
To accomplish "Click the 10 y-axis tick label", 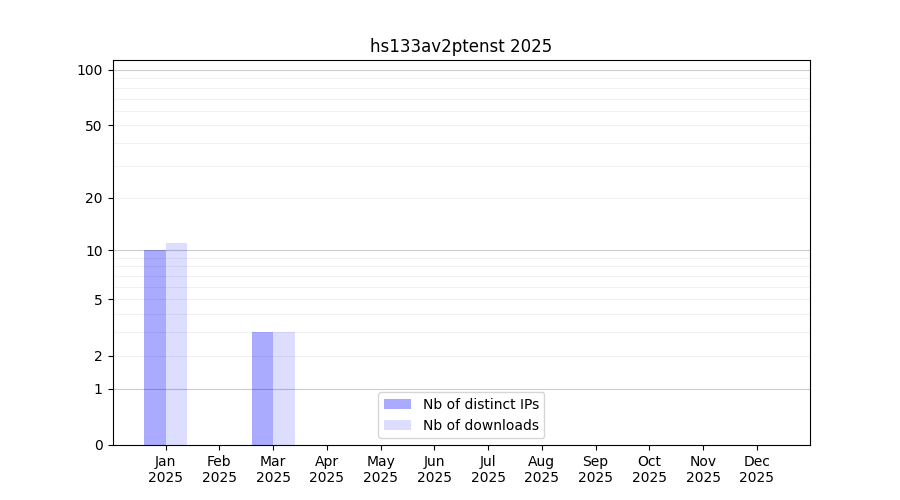I will coord(94,251).
